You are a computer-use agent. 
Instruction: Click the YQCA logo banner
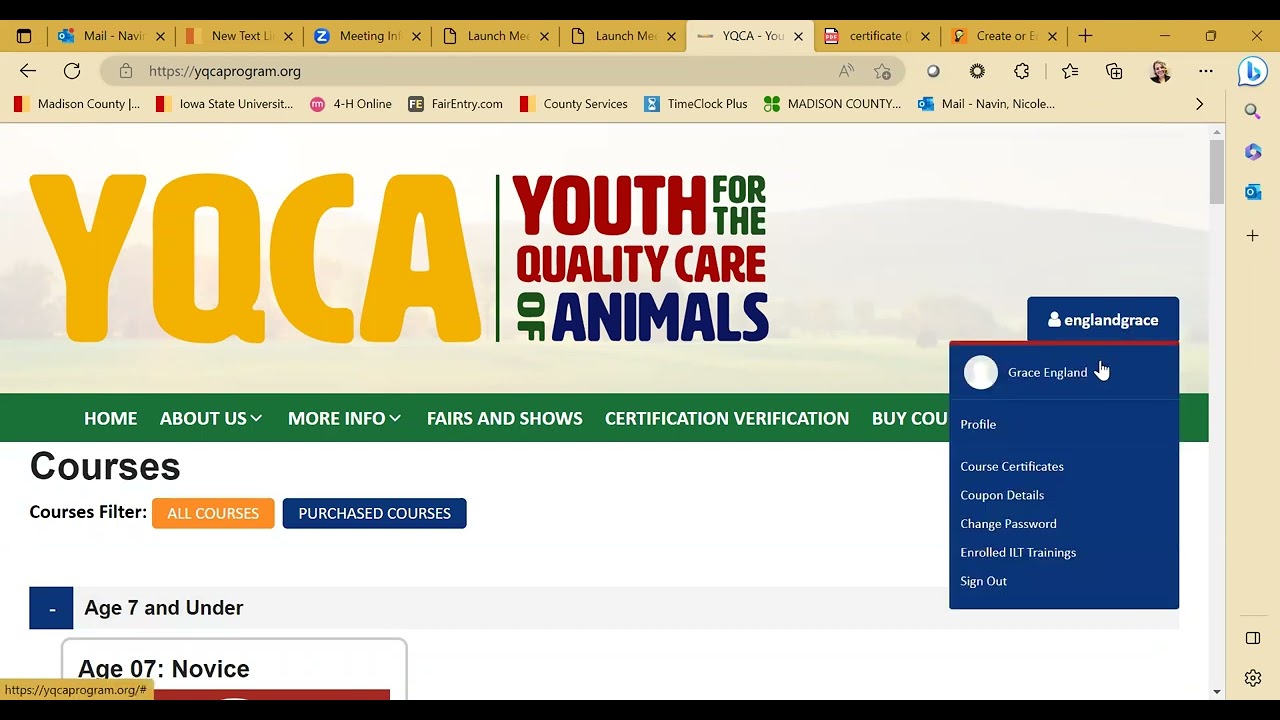pyautogui.click(x=399, y=258)
